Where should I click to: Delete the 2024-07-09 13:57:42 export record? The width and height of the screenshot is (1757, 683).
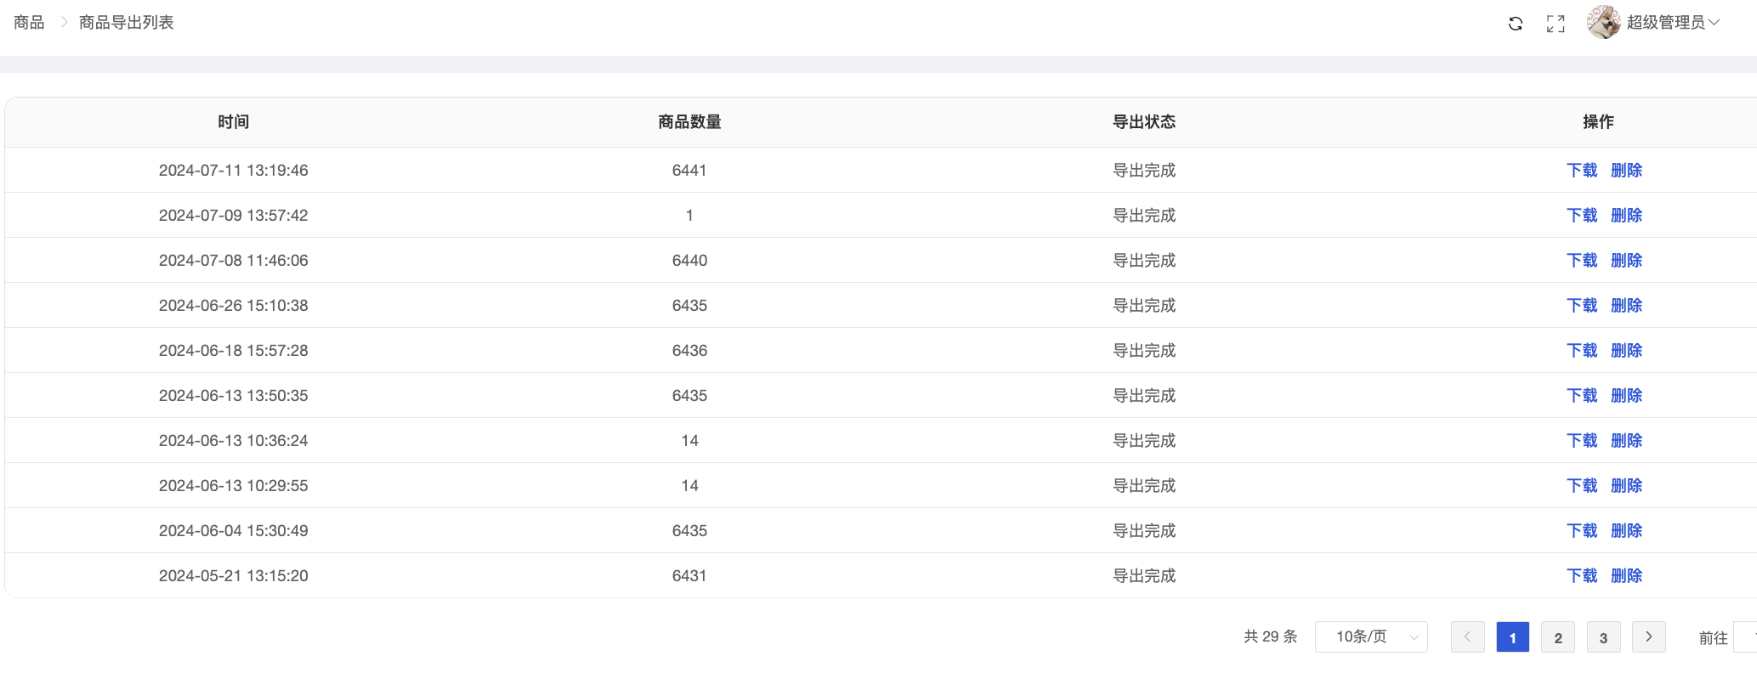(x=1626, y=215)
